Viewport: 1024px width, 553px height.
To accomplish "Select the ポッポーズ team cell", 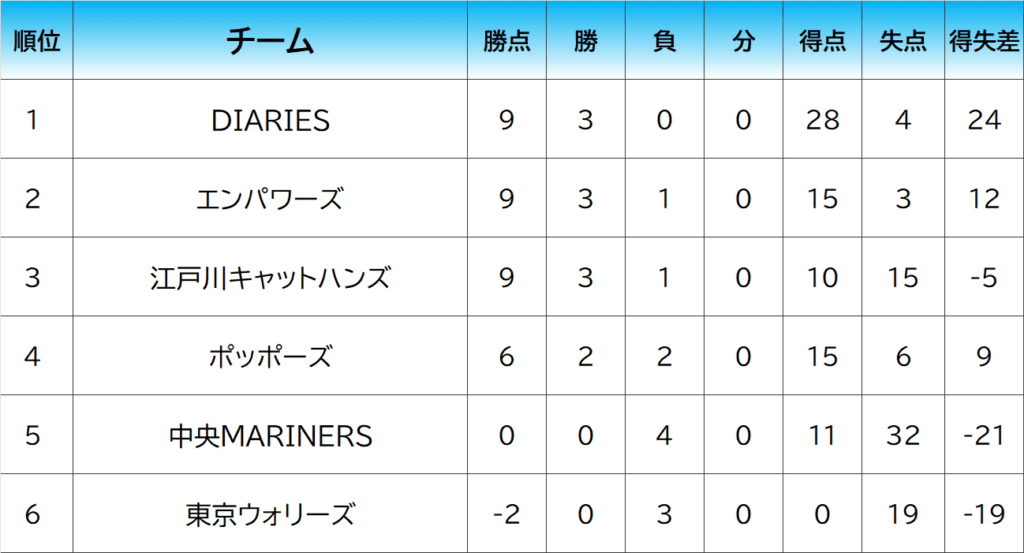I will click(270, 356).
